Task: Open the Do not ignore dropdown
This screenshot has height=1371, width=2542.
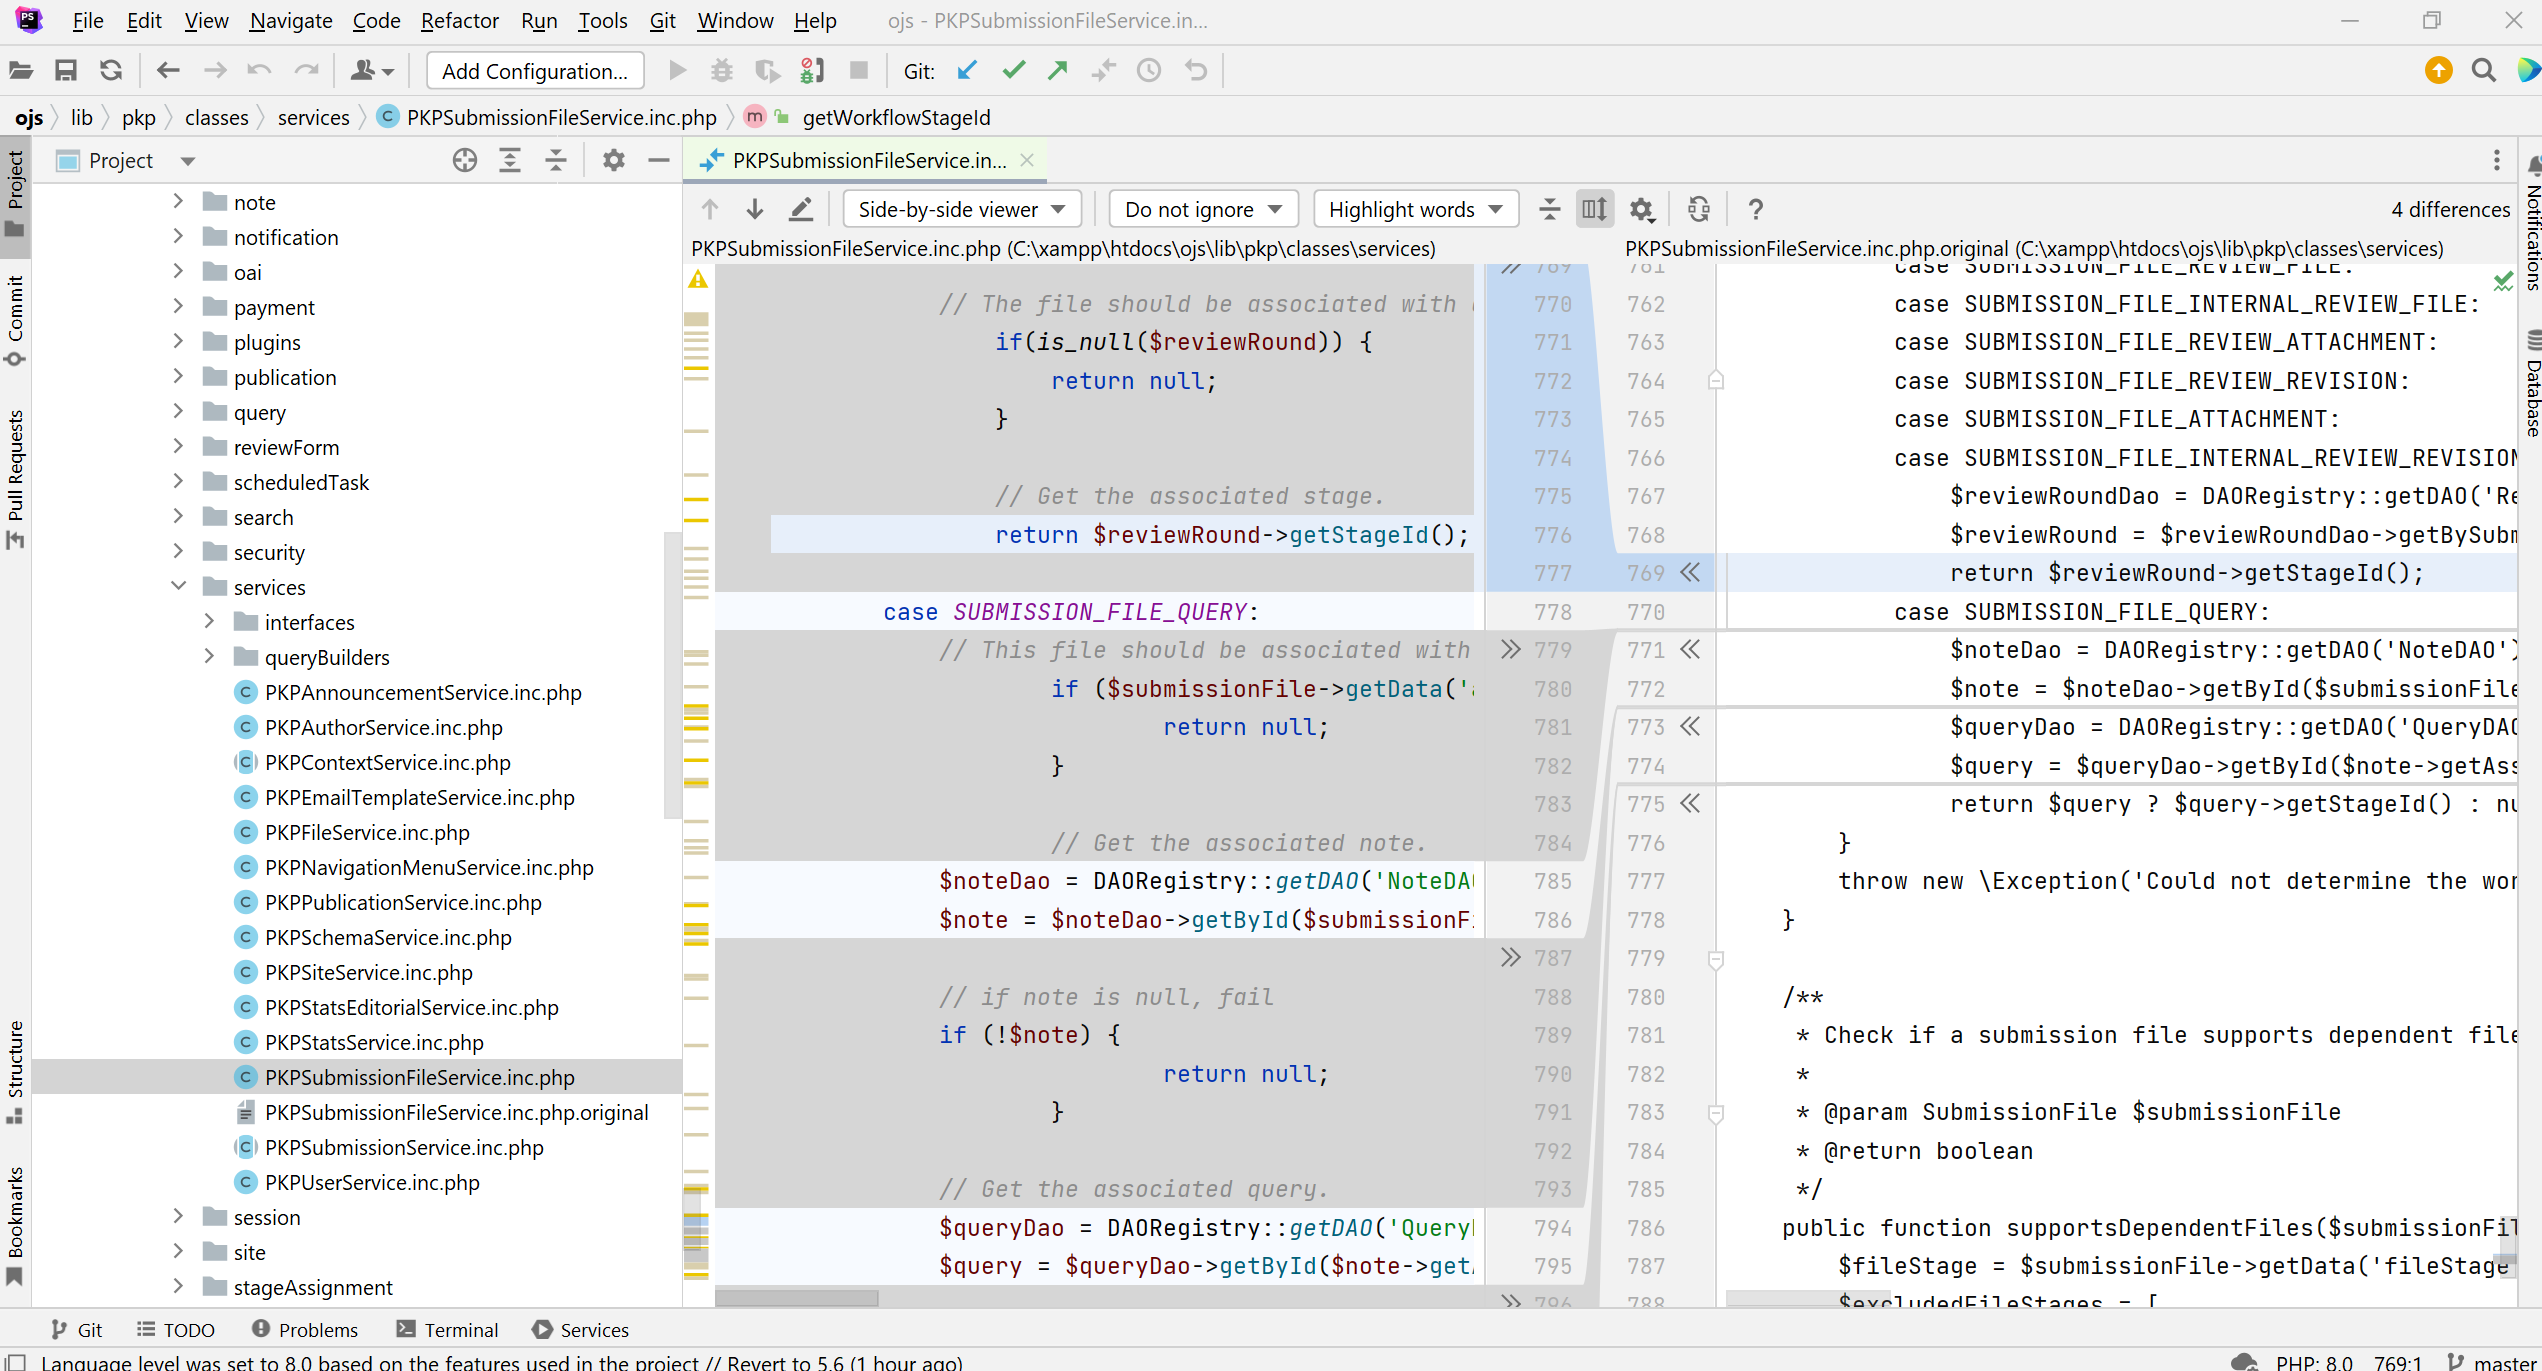Action: click(1203, 210)
